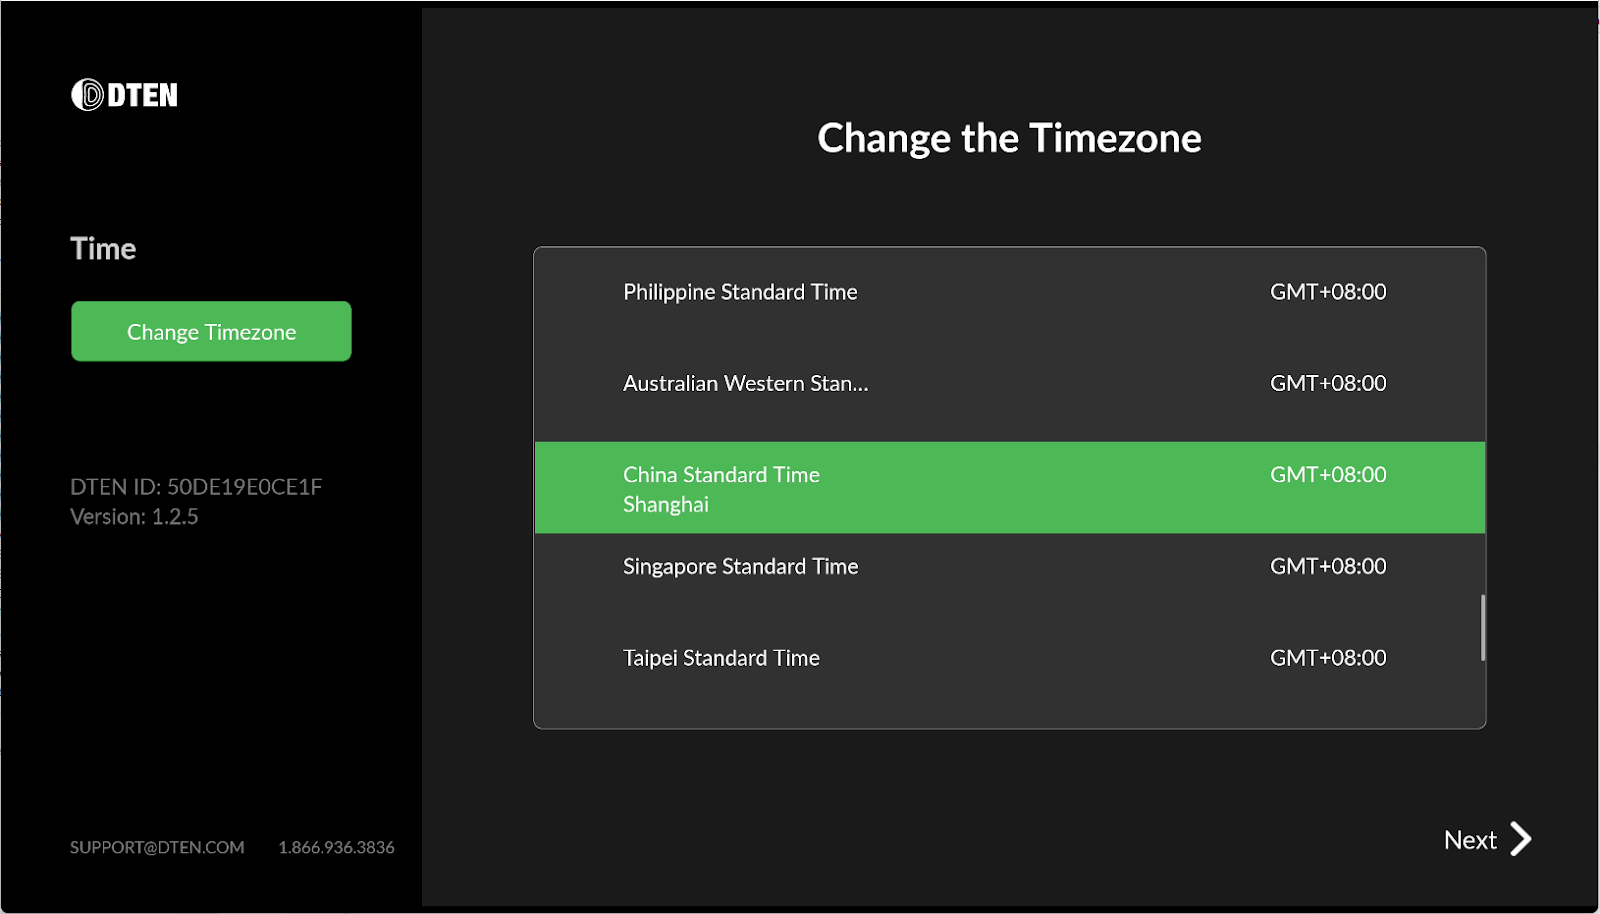Click GMT+08:00 offset in Singapore row

(1328, 566)
